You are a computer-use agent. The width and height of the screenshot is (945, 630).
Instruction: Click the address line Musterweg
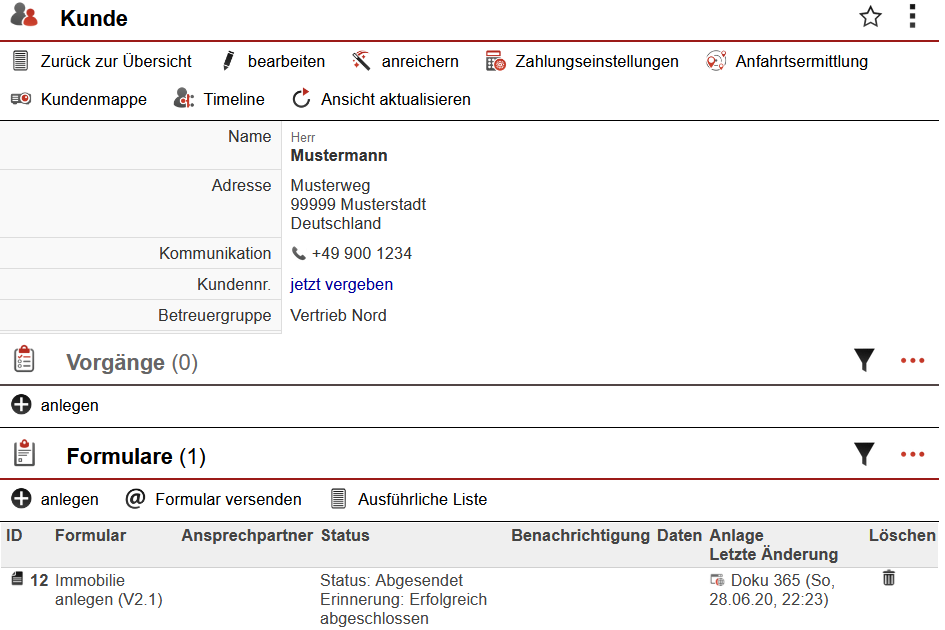tap(330, 185)
